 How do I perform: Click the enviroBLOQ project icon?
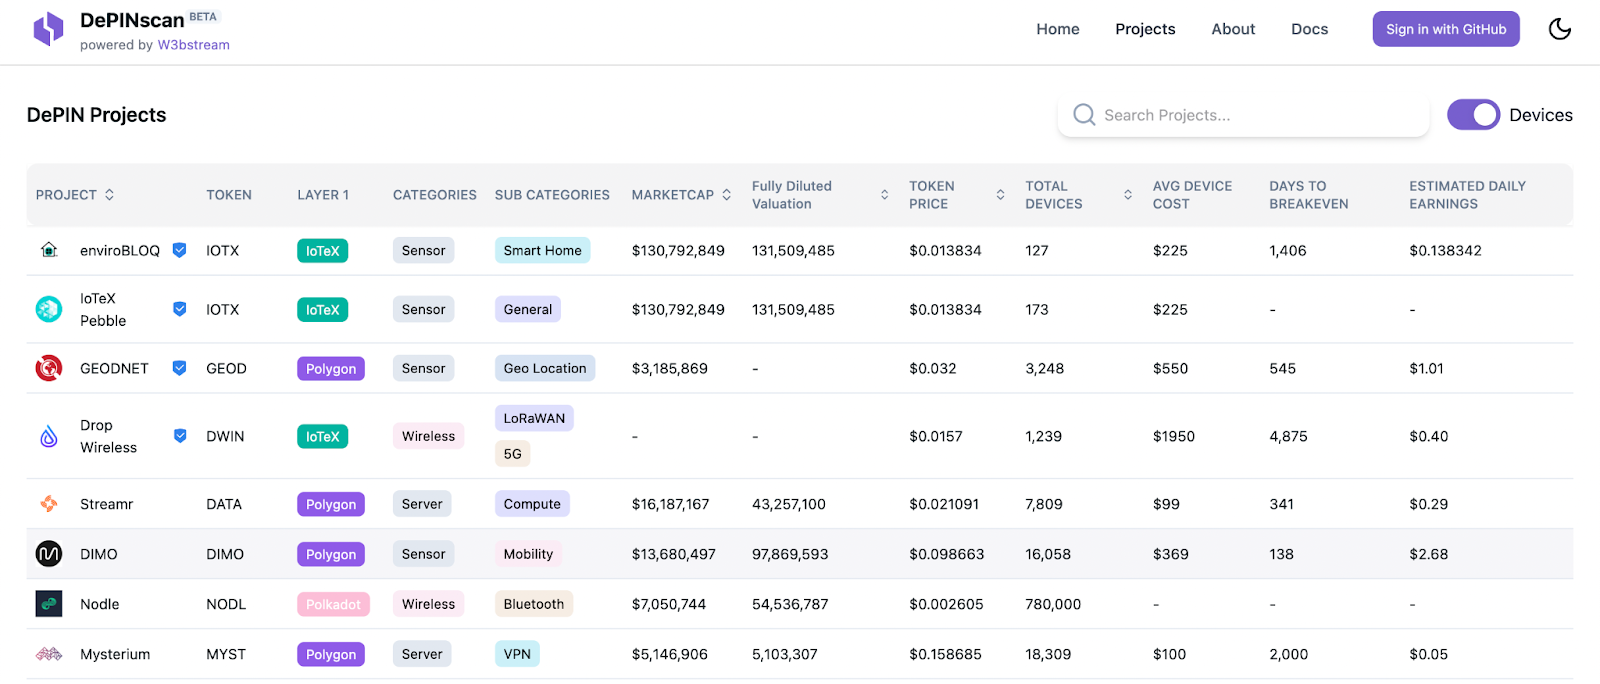click(x=49, y=250)
